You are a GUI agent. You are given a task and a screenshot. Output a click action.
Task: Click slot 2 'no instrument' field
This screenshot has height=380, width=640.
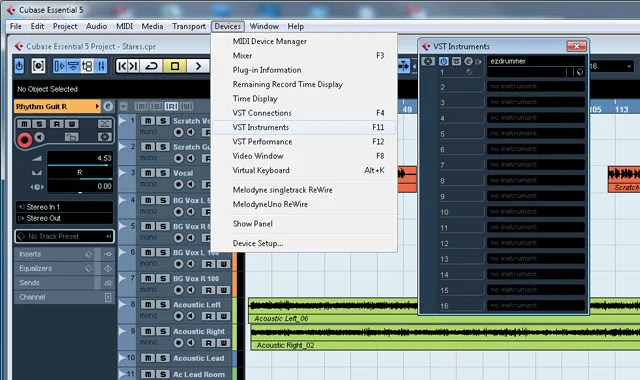536,87
